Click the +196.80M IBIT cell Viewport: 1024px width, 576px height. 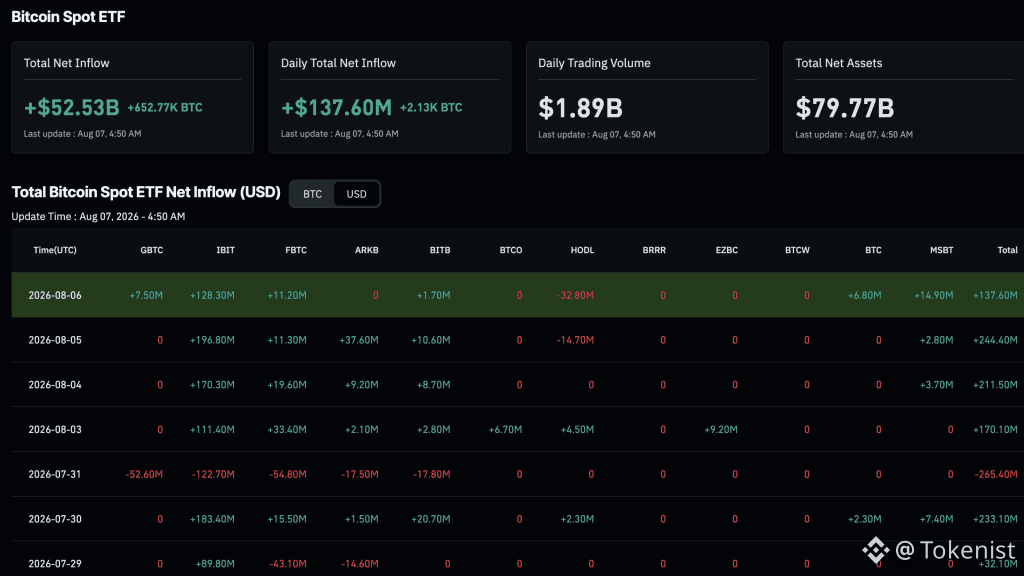click(x=212, y=340)
